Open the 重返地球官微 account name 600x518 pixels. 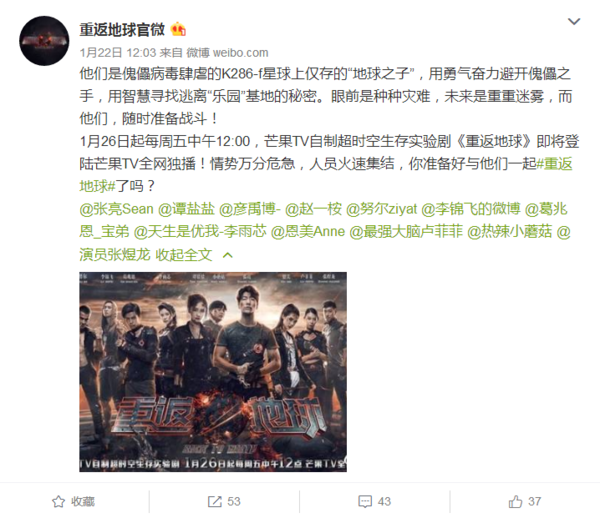click(122, 29)
